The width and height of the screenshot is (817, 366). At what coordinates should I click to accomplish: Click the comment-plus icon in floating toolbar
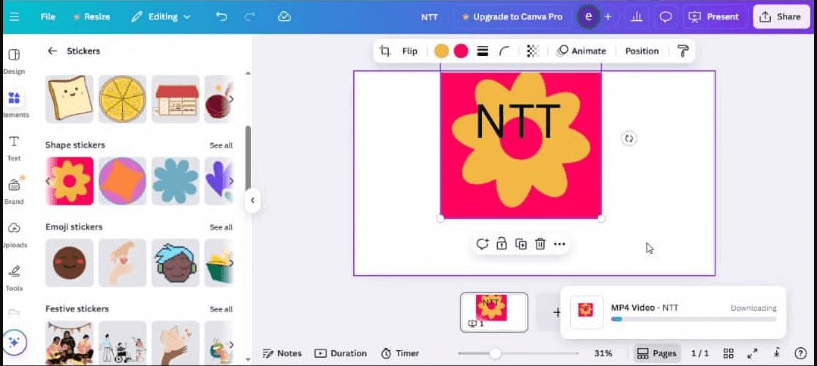click(x=482, y=244)
